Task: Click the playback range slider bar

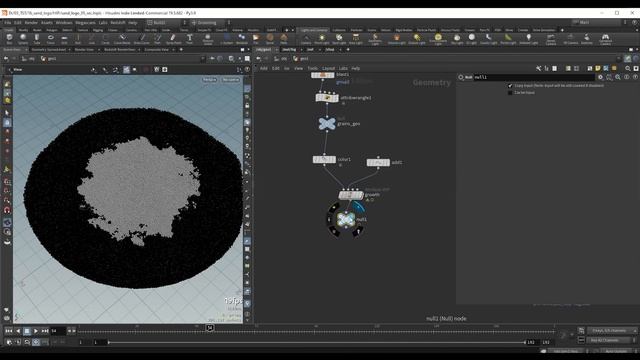Action: pyautogui.click(x=316, y=342)
